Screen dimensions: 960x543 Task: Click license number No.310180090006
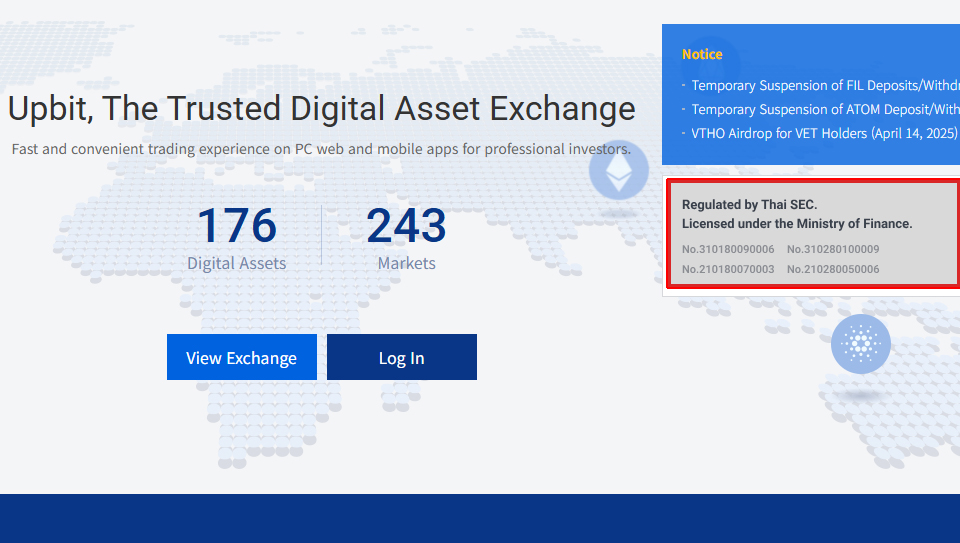coord(728,249)
